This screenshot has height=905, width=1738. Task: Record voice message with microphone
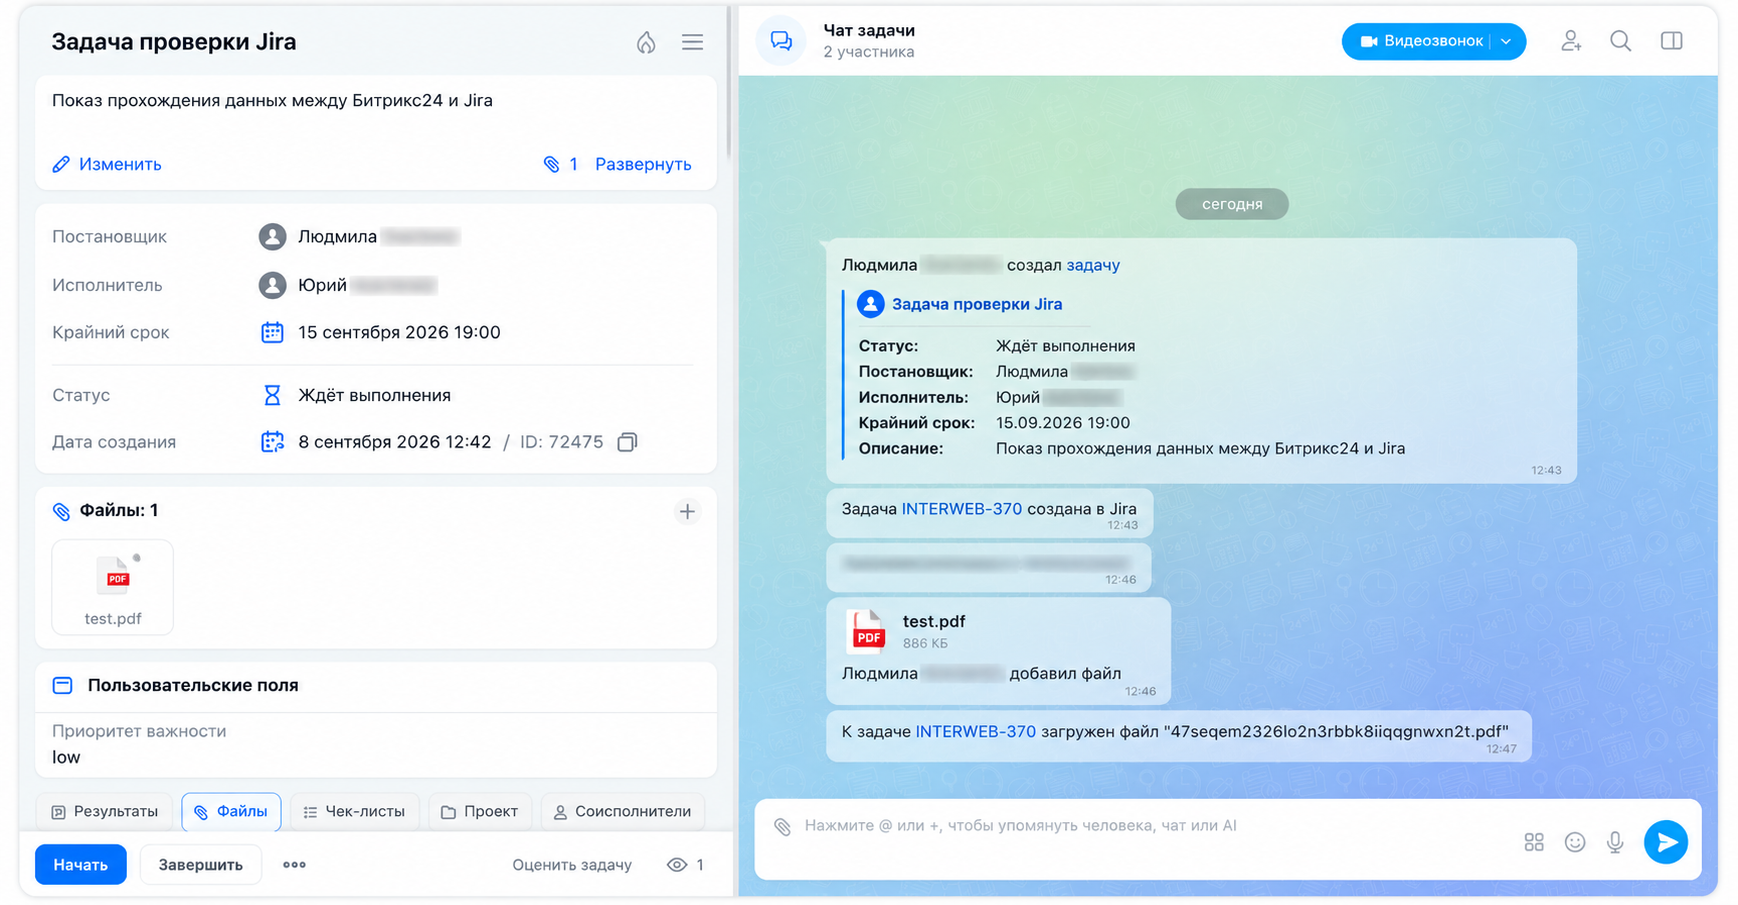[1615, 842]
